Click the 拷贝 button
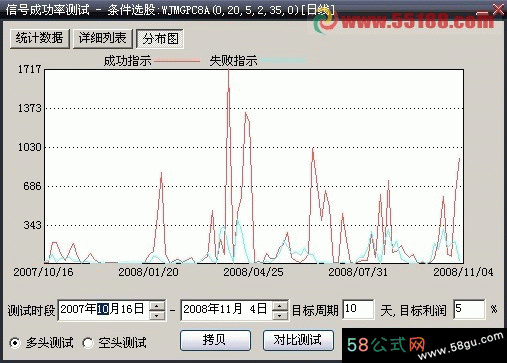The image size is (507, 363). pyautogui.click(x=215, y=340)
